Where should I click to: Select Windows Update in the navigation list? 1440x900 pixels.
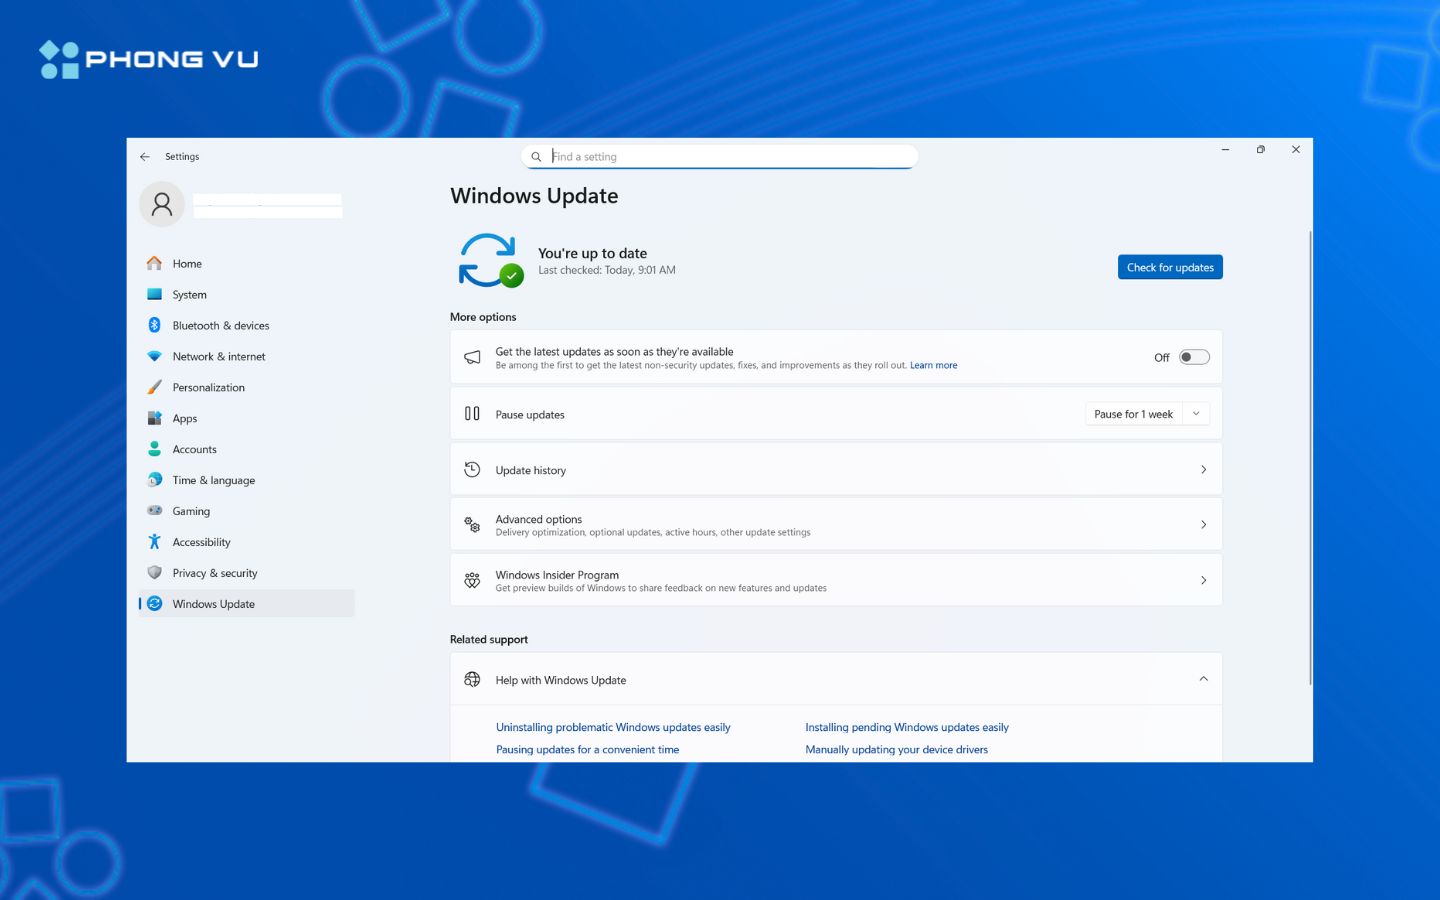point(213,603)
